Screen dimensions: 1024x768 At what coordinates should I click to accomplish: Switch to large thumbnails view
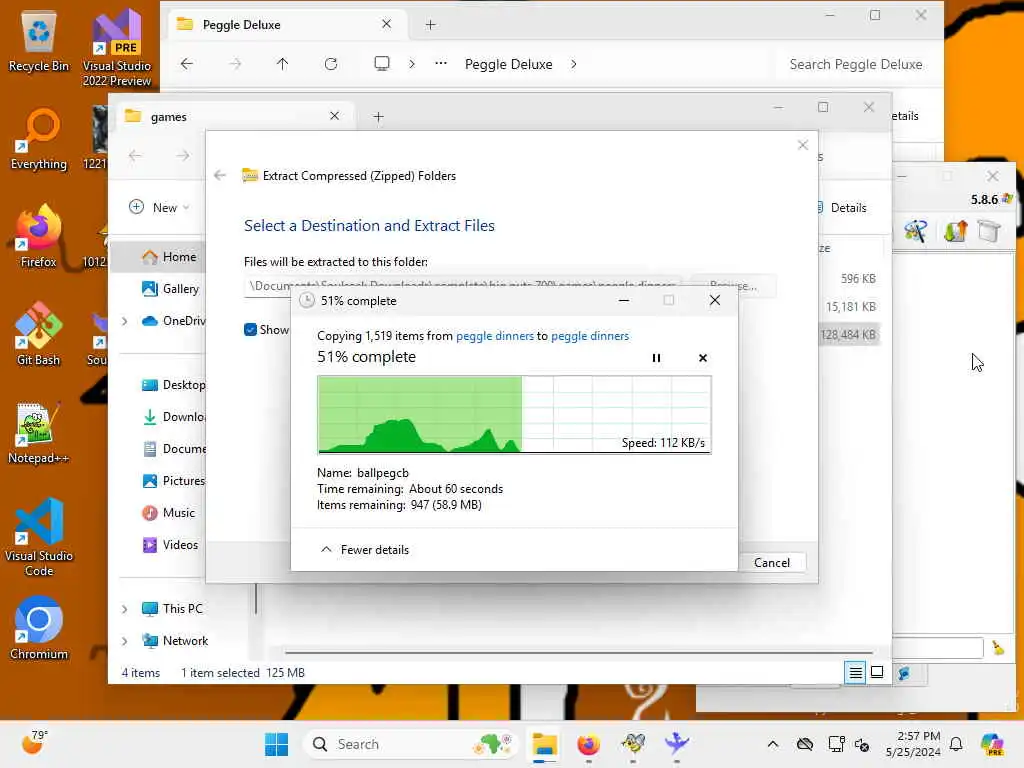coord(877,673)
